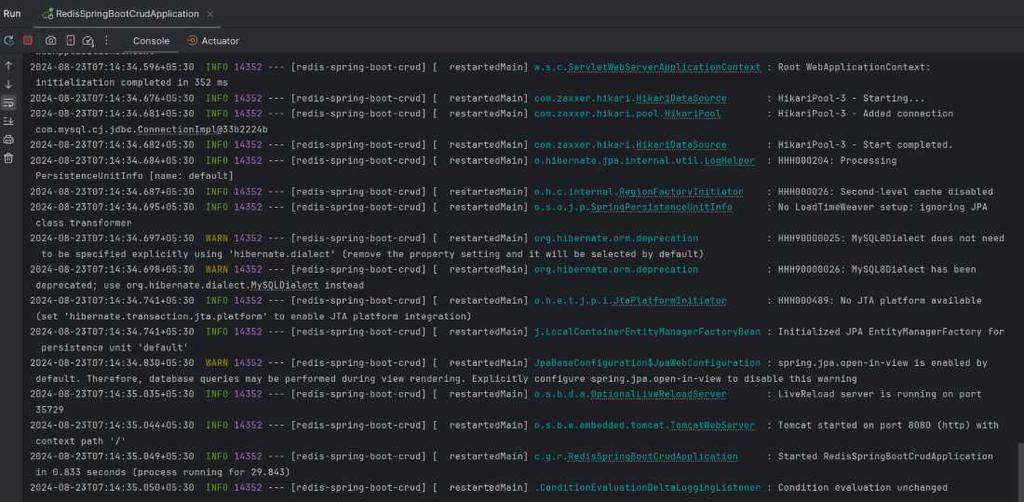Toggle scroll to end of console
This screenshot has width=1024, height=502.
click(x=8, y=121)
